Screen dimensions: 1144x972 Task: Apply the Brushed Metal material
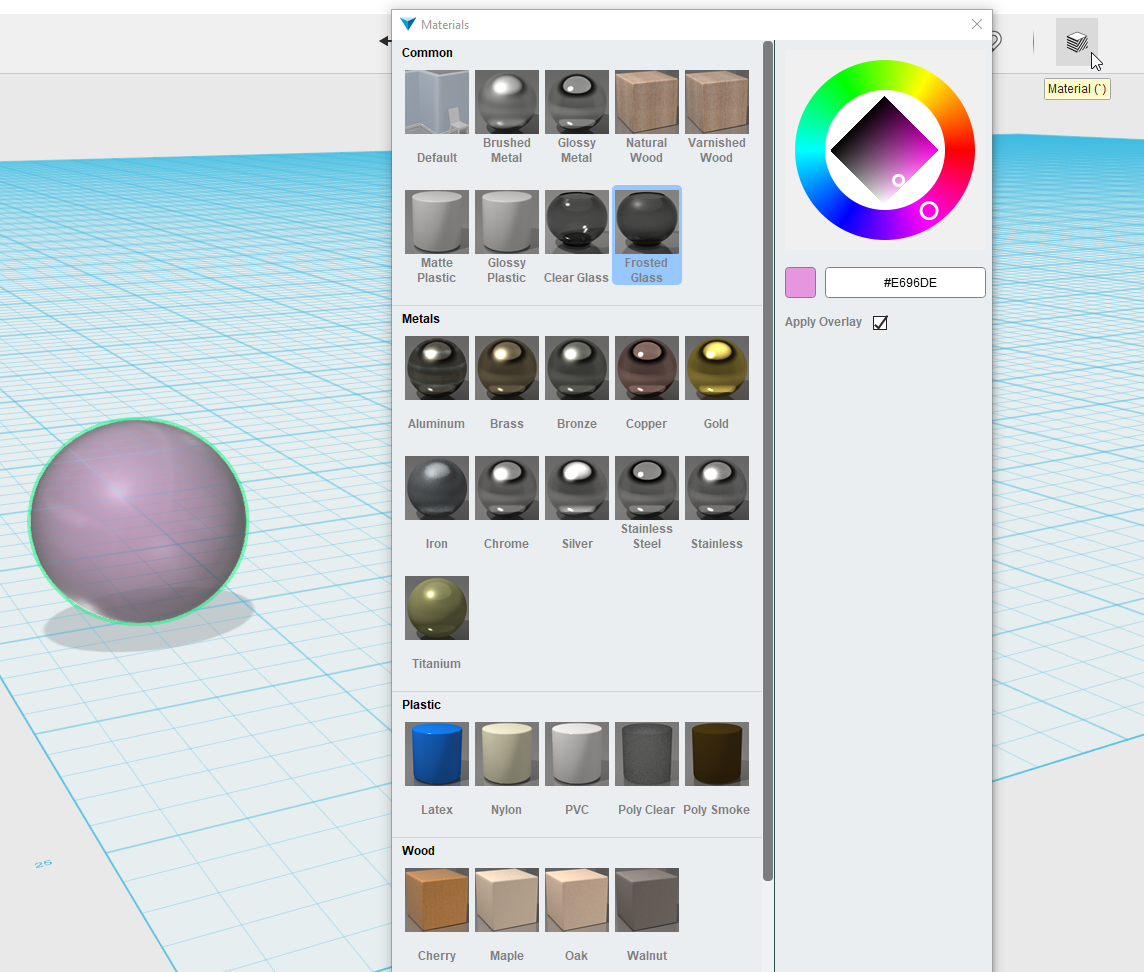[506, 102]
